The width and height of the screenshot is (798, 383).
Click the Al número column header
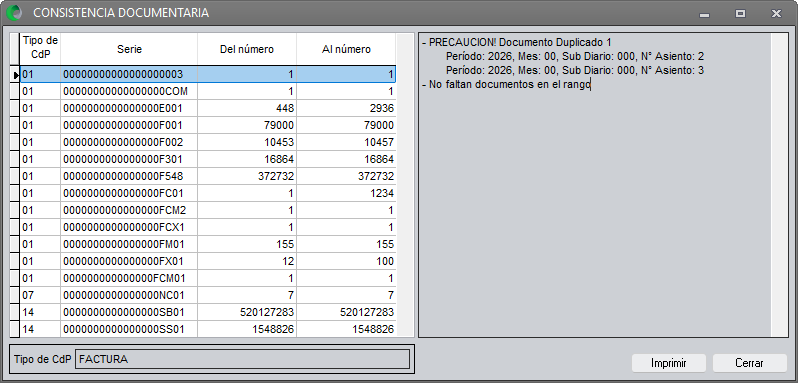(x=346, y=49)
